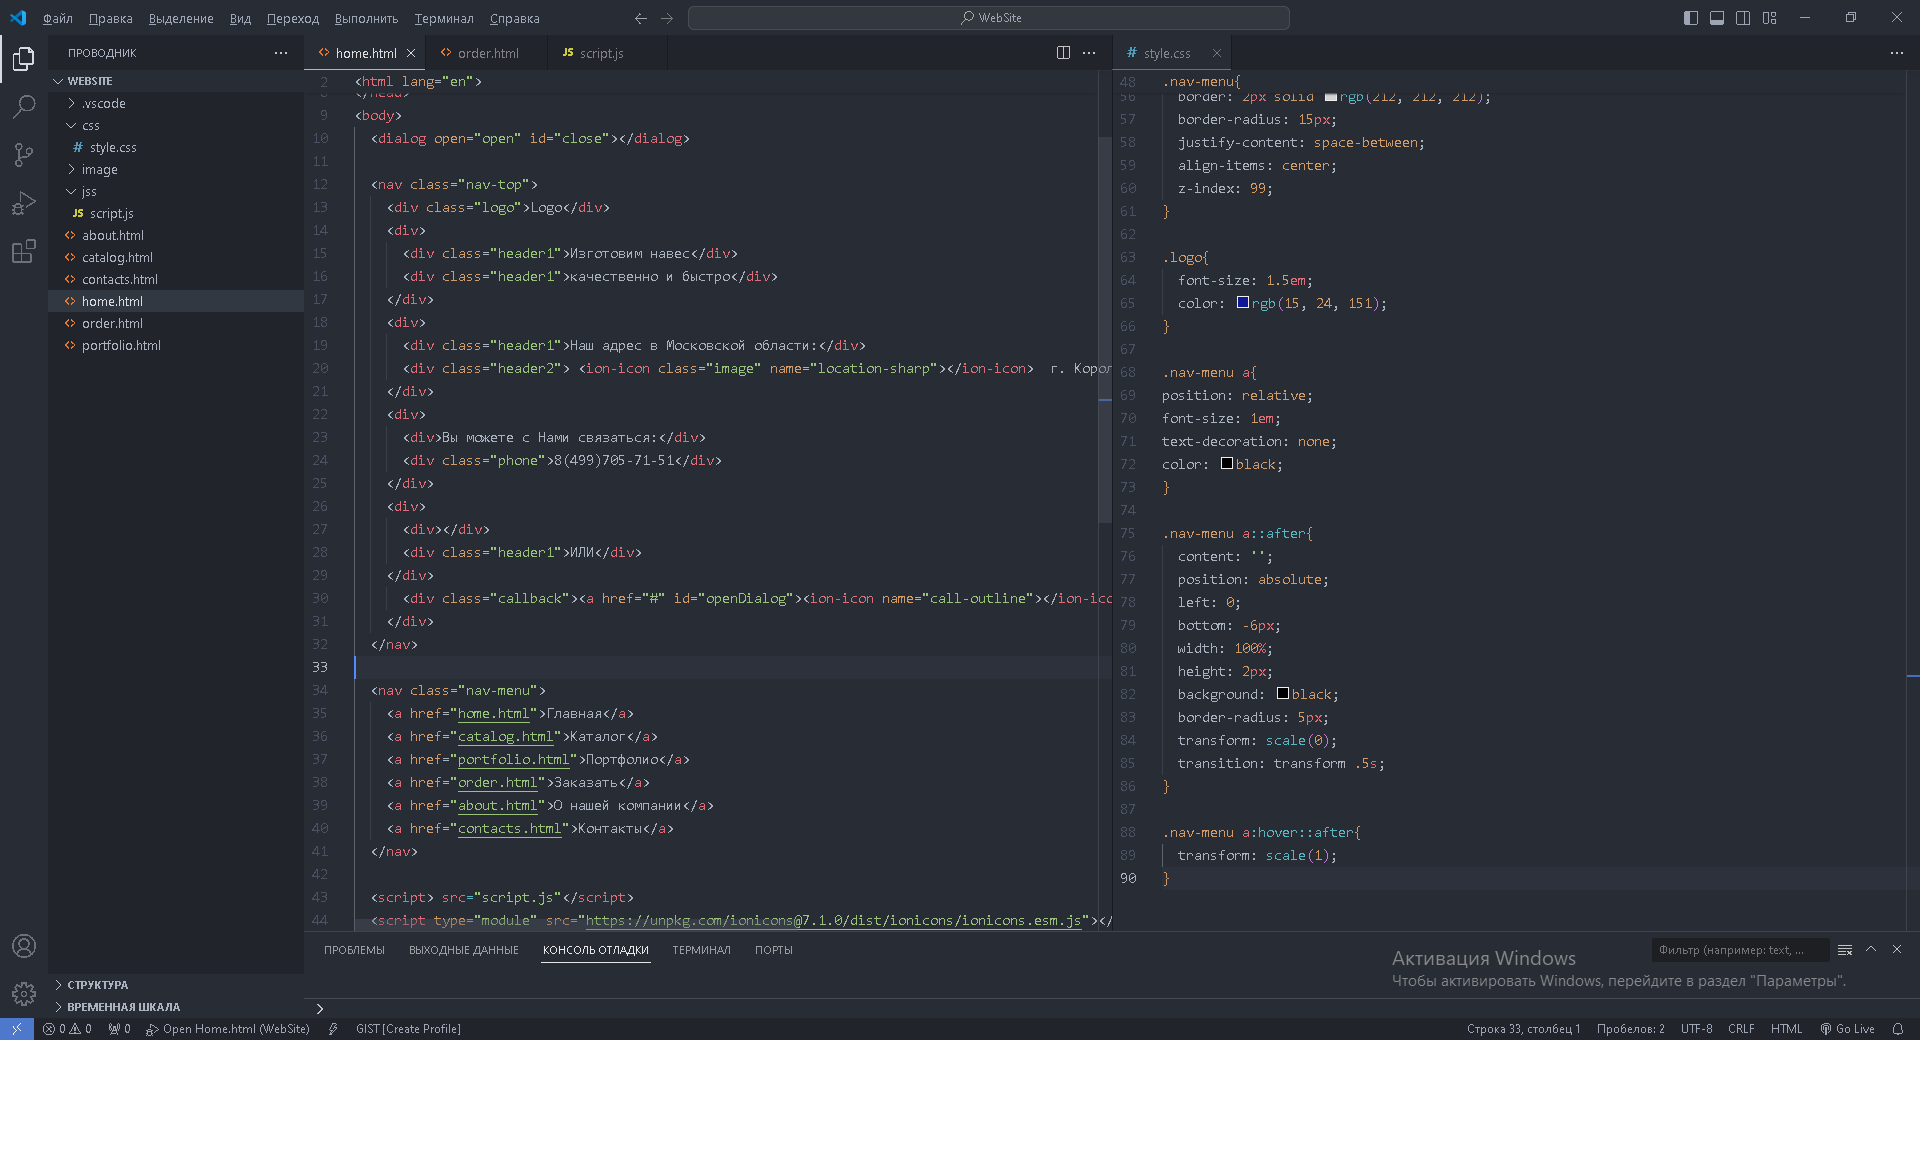Expand the .vscode folder
Image resolution: width=1920 pixels, height=1159 pixels.
(x=176, y=104)
